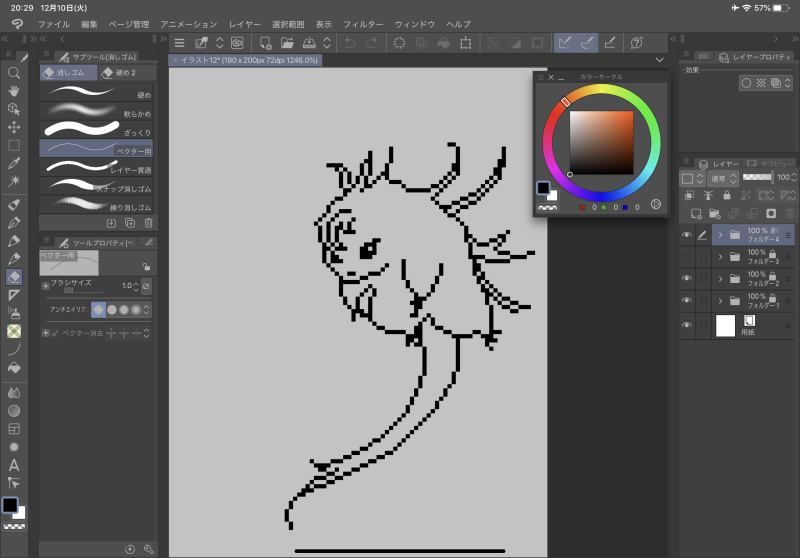Select the Eraser tool in toolbar
The height and width of the screenshot is (558, 800).
click(x=14, y=277)
